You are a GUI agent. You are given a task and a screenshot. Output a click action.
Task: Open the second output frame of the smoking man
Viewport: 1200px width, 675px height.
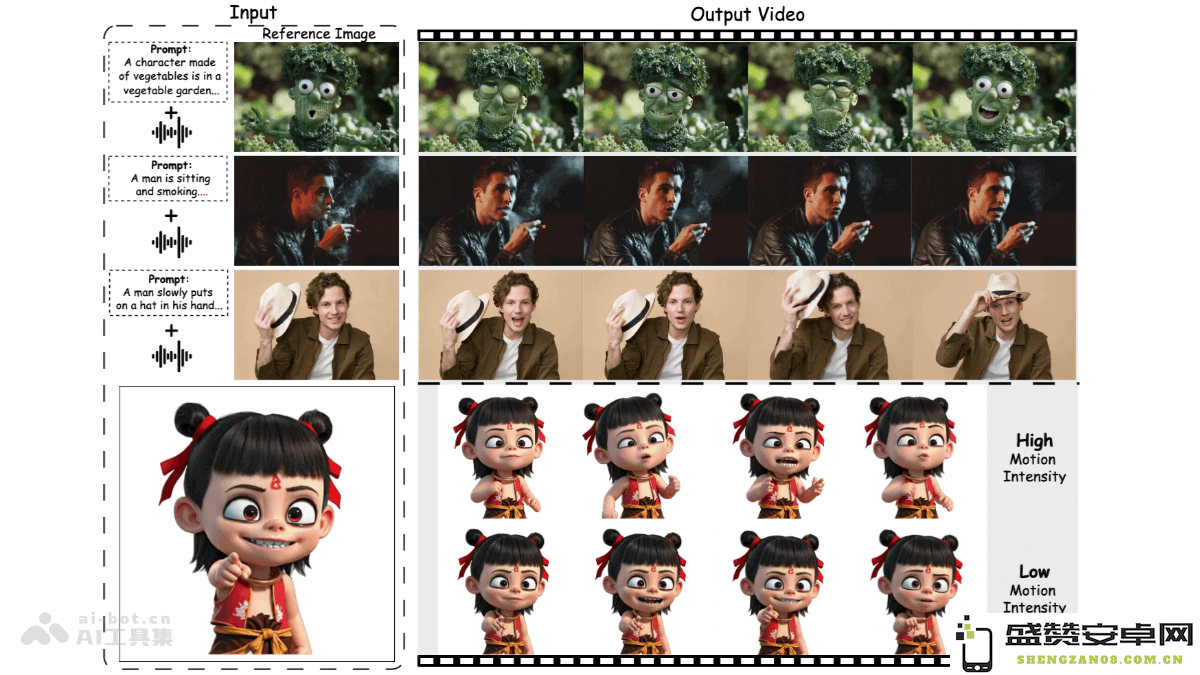coord(665,210)
